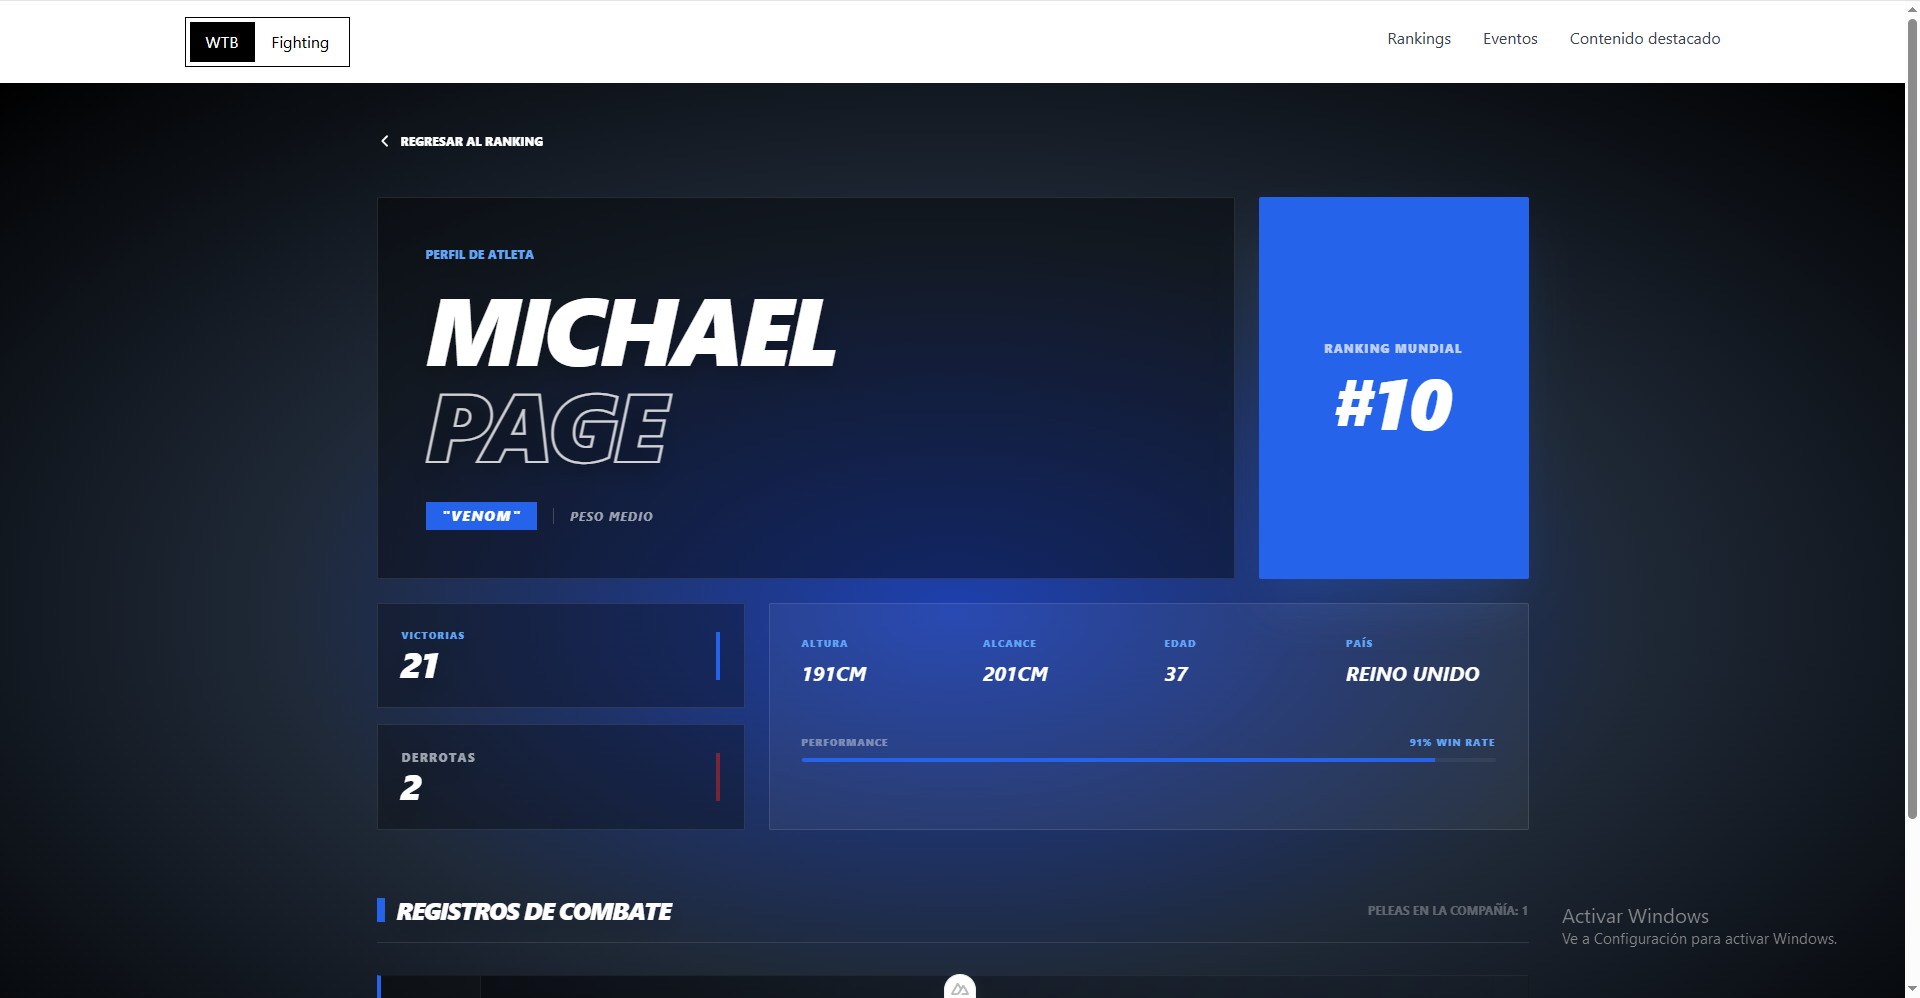Click blue marker beside Registros de Combate

(x=381, y=910)
